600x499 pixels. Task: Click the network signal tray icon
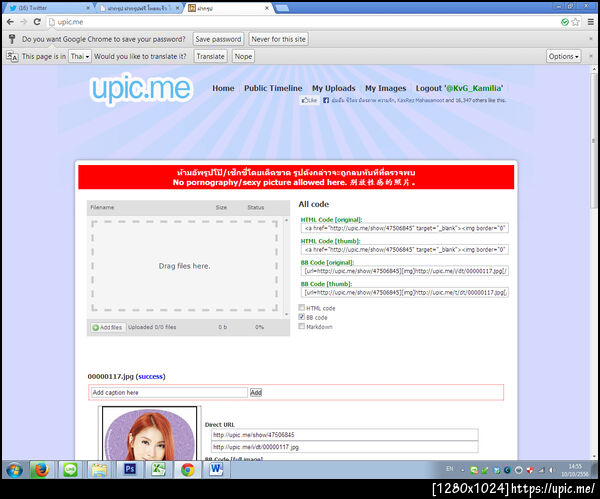pos(541,470)
